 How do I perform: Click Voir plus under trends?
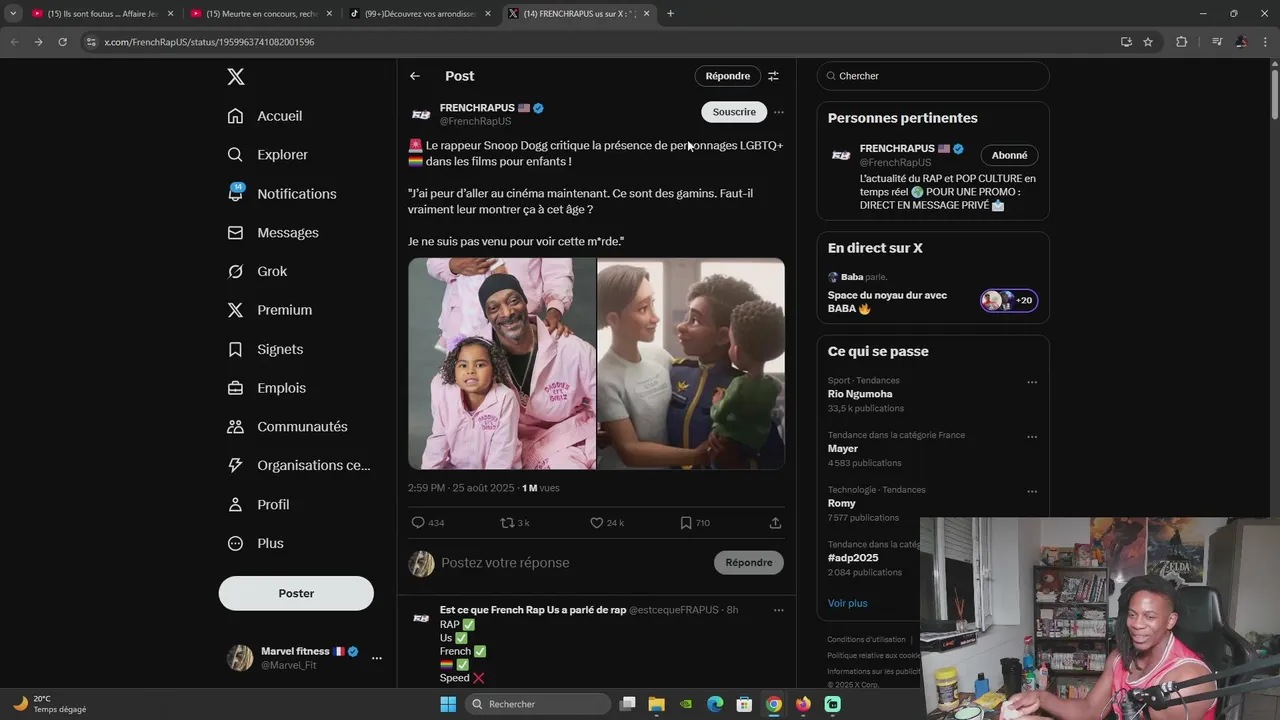click(x=848, y=603)
